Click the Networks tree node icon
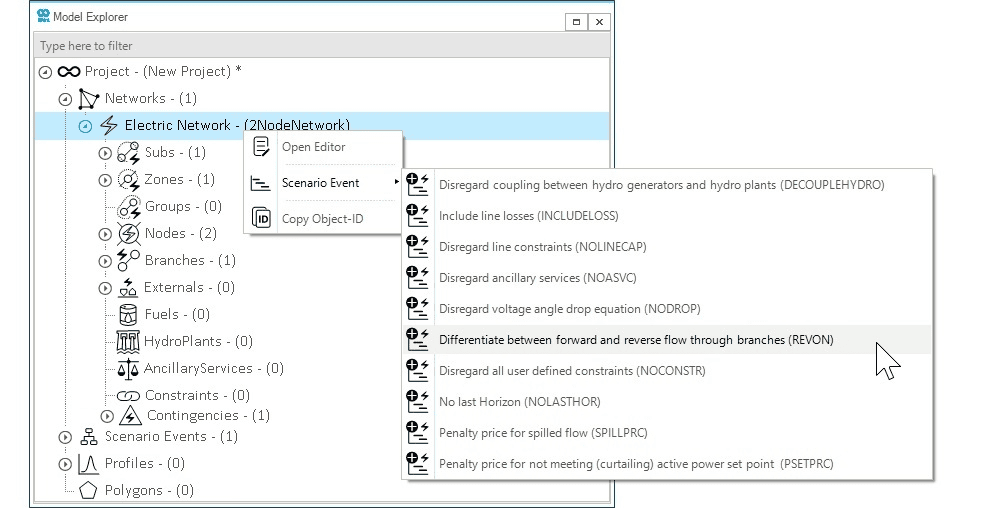The width and height of the screenshot is (984, 508). coord(89,99)
